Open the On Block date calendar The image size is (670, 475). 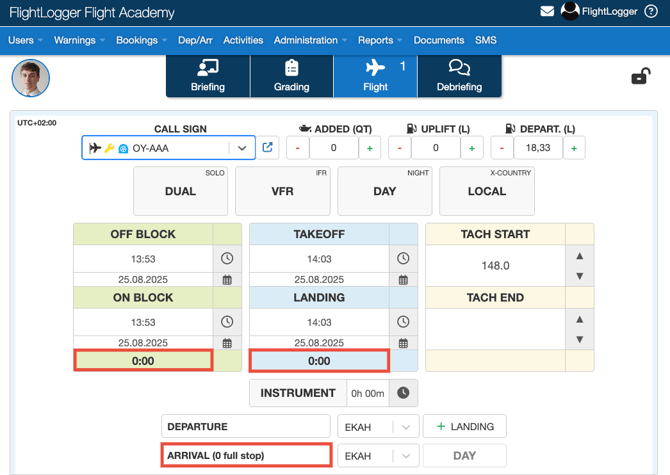point(227,343)
